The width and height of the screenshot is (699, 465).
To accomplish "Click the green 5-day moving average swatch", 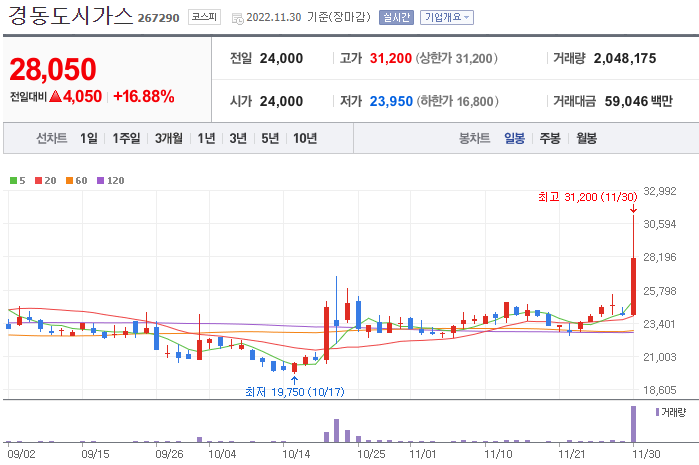I will 13,181.
